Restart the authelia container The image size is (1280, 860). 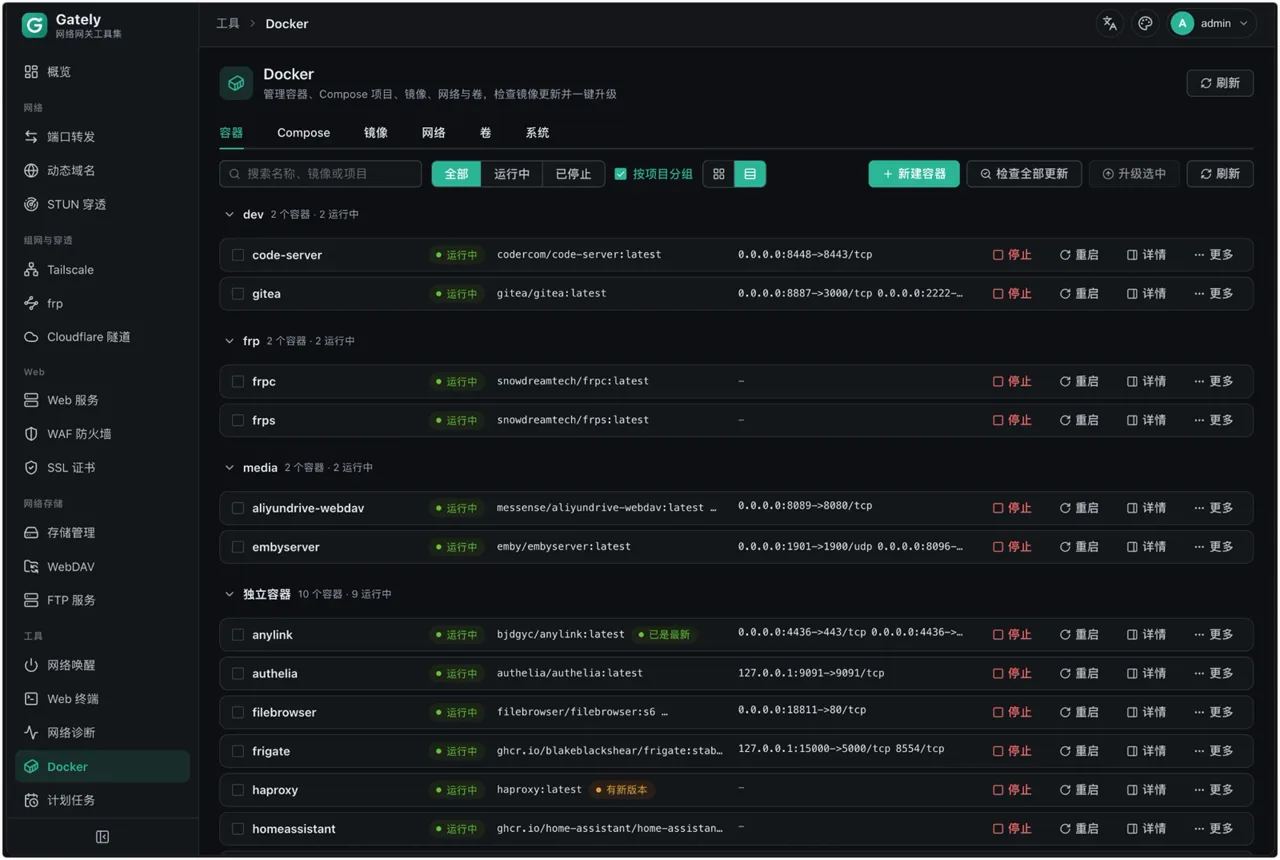(1079, 674)
